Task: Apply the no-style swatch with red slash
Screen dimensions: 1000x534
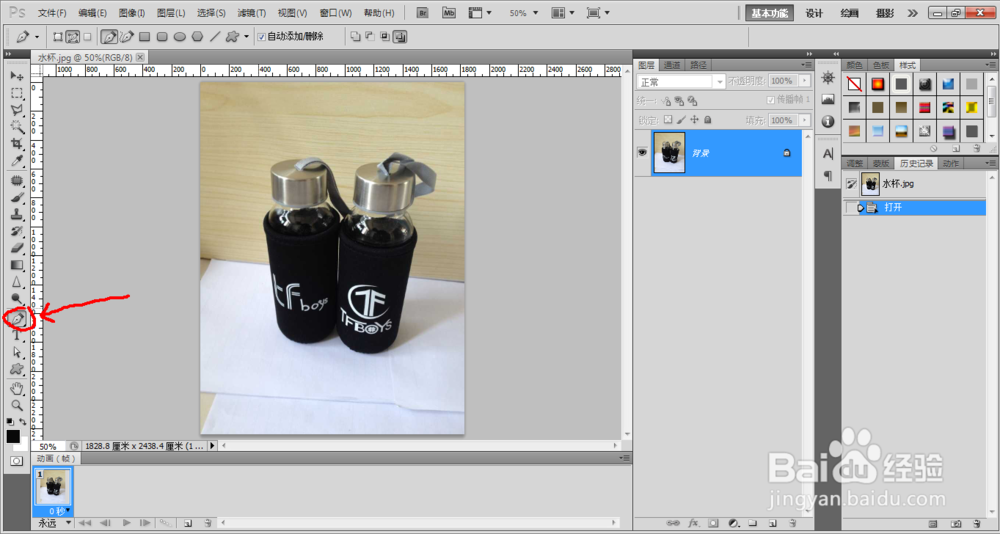Action: coord(854,84)
